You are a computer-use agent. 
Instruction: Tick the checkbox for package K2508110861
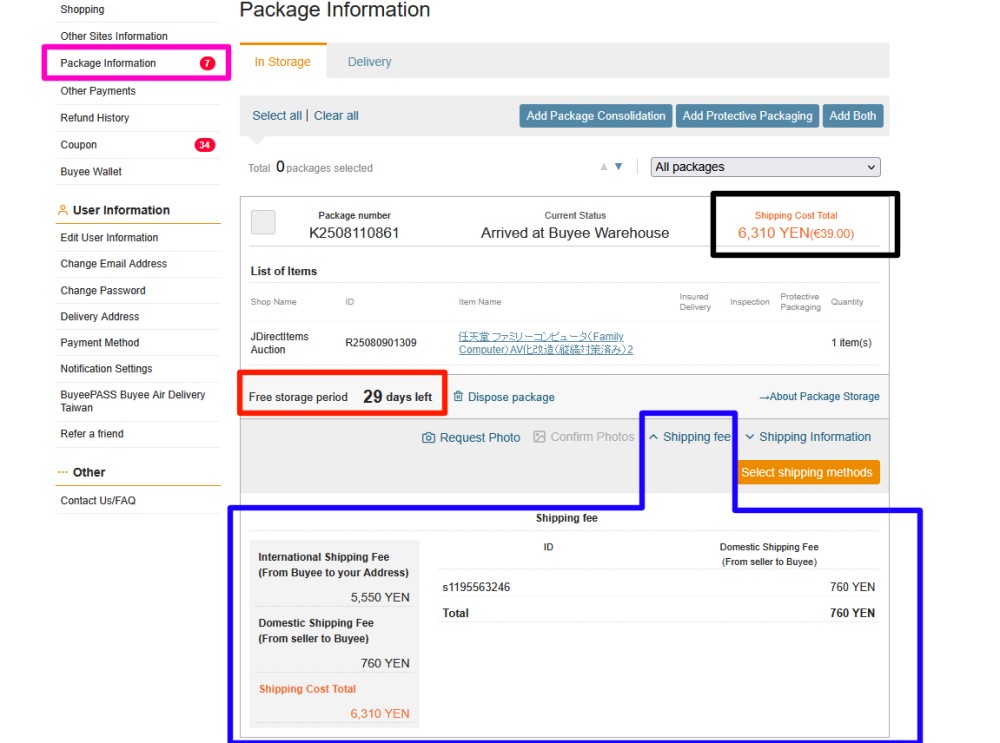pyautogui.click(x=263, y=223)
